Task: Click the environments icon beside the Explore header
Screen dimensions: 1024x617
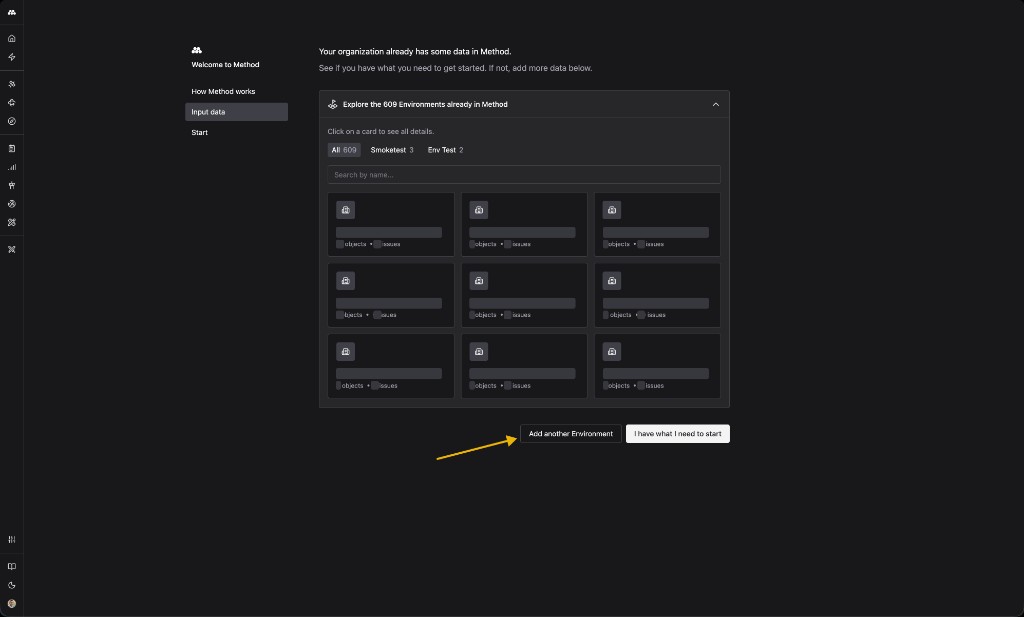Action: (x=332, y=104)
